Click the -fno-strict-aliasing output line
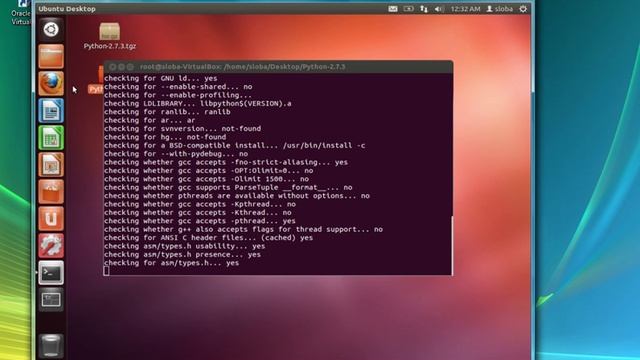Screen dimensions: 640x360 tap(226, 162)
